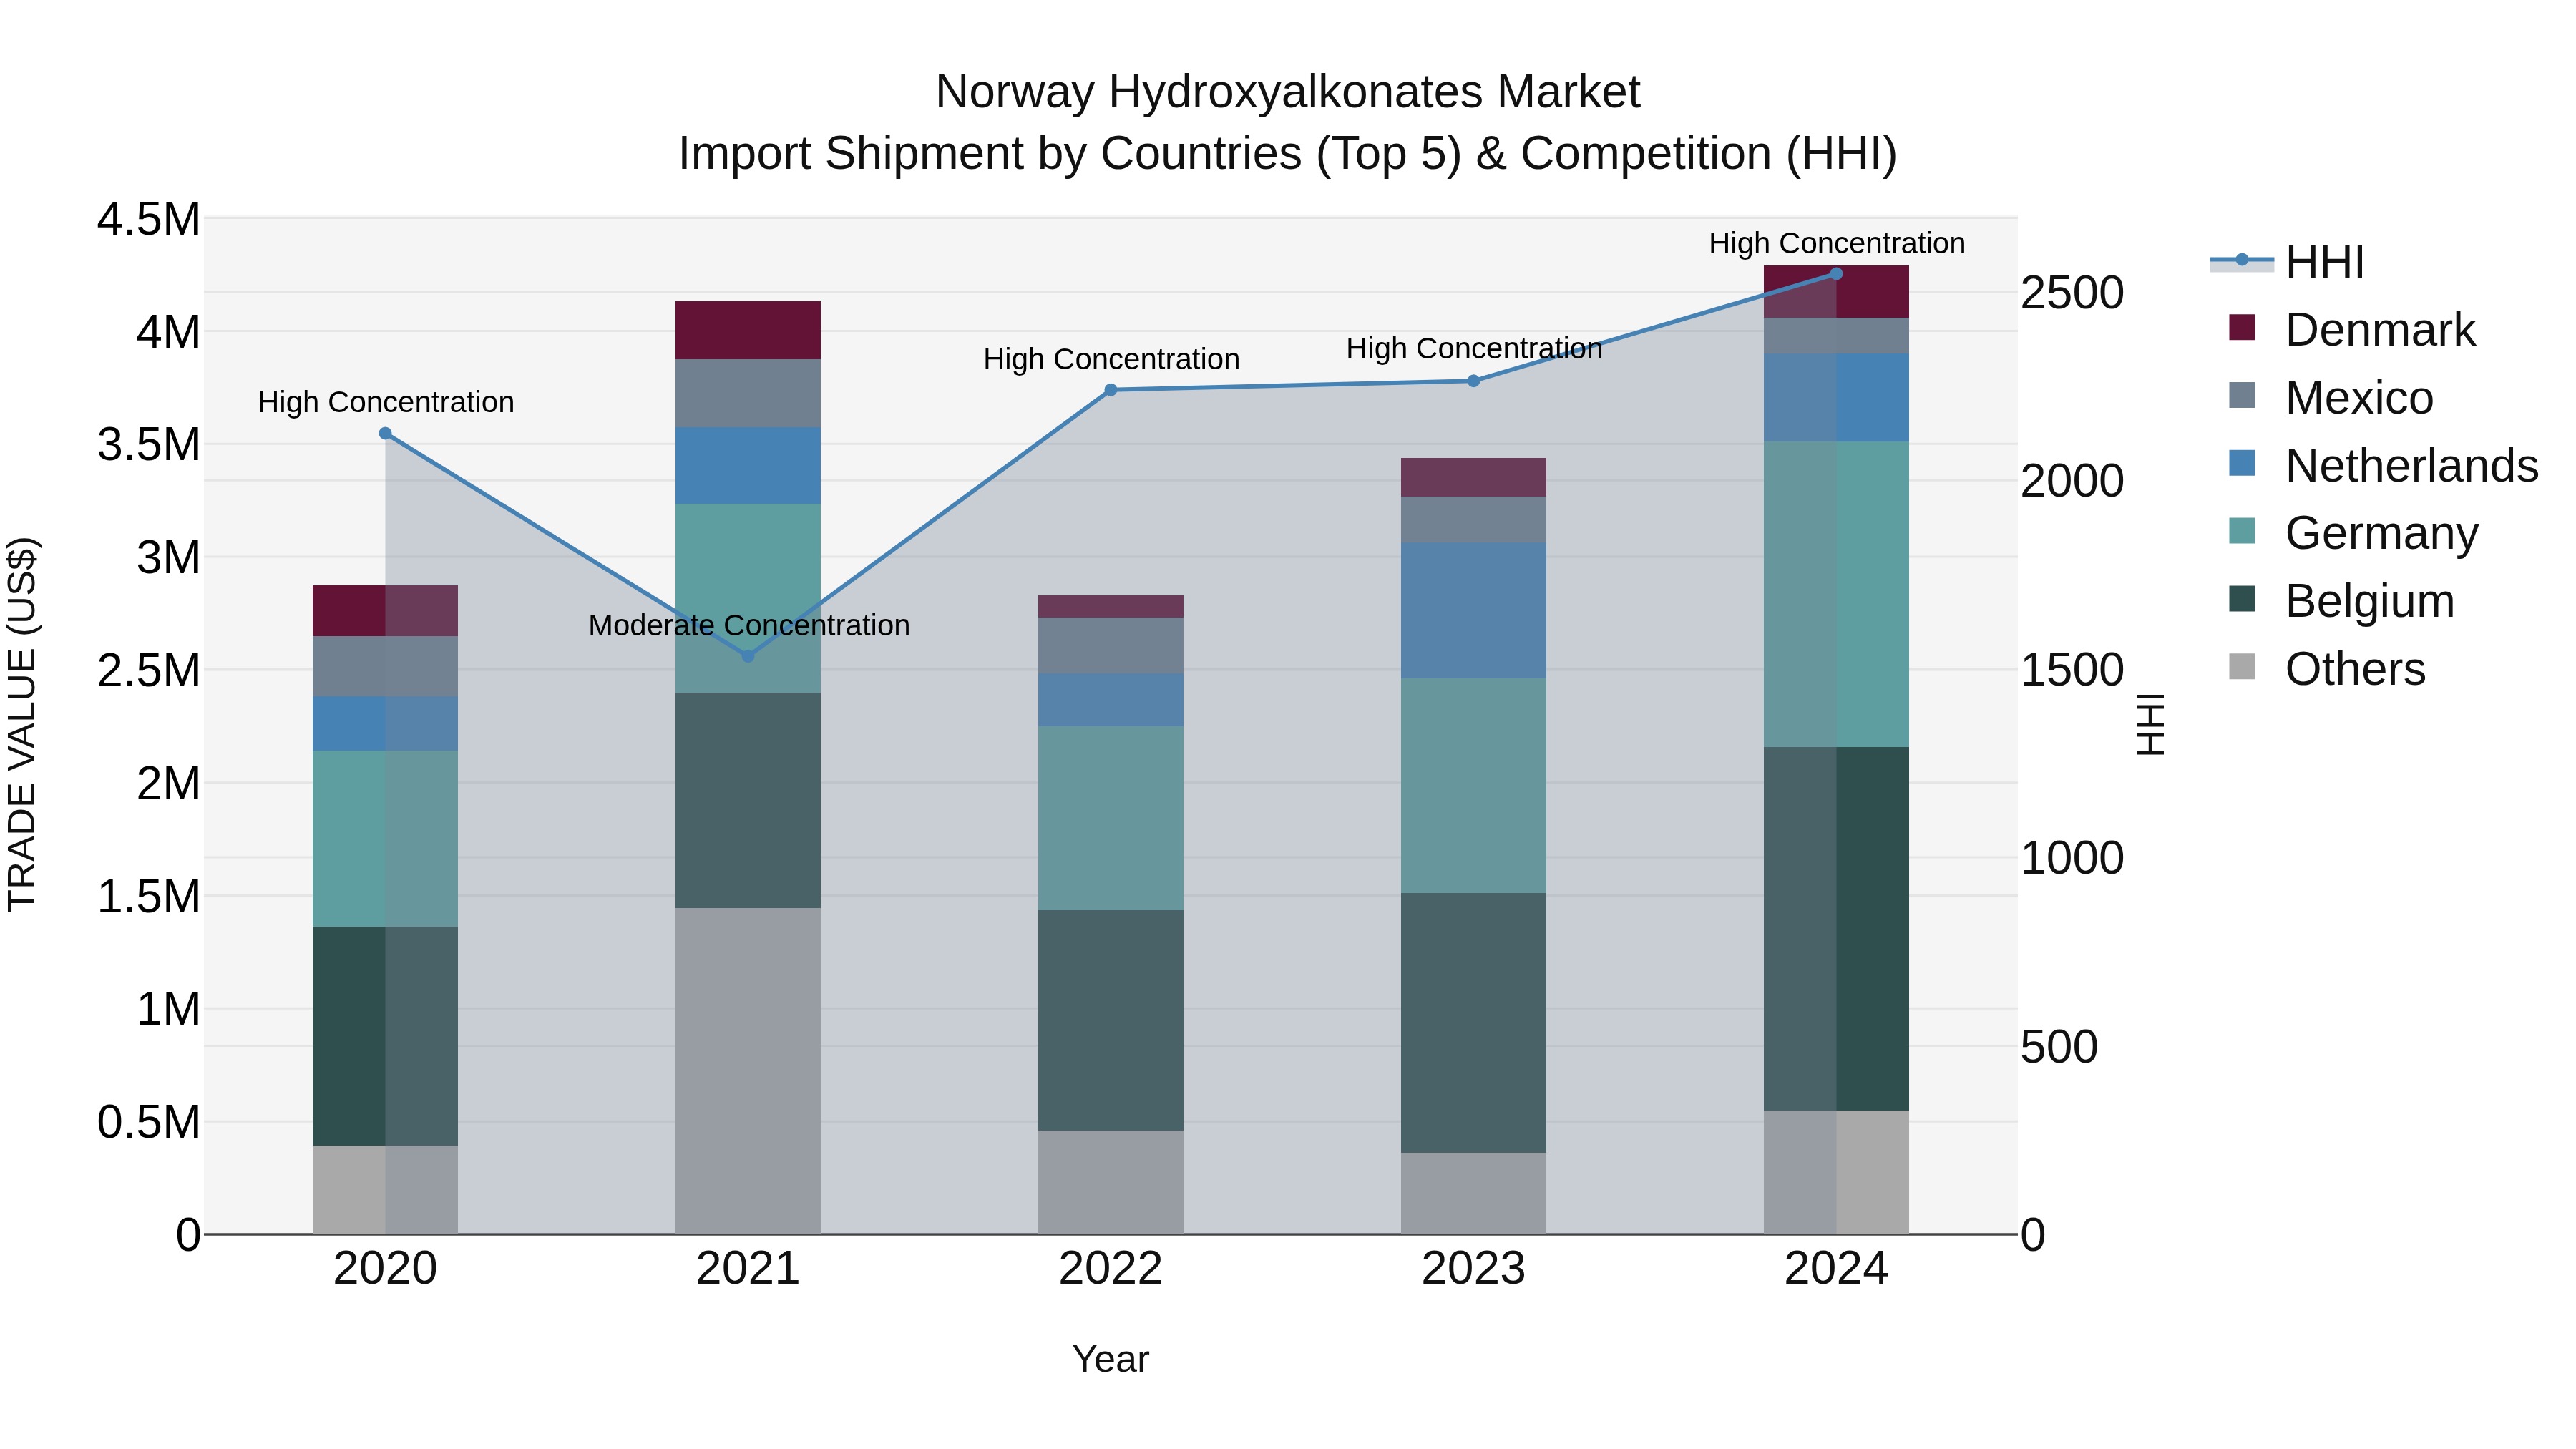Click the 2500 HHI axis tick label
This screenshot has width=2576, height=1449.
tap(2072, 293)
